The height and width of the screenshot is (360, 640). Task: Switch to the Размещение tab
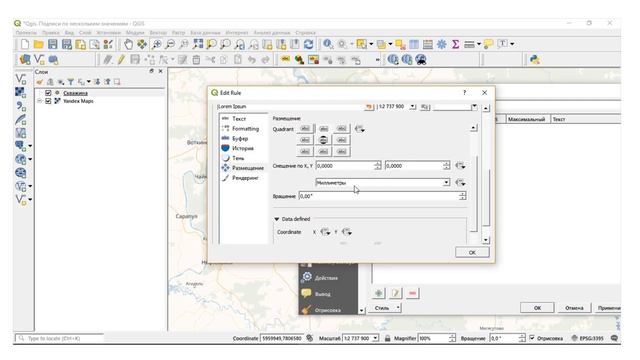tap(248, 168)
